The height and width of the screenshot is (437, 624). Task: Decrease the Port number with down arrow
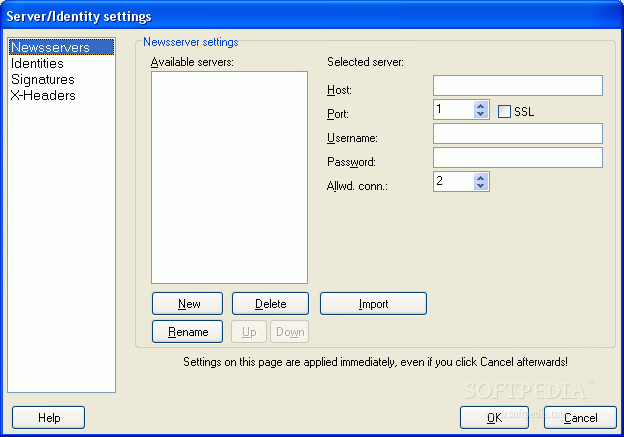click(481, 114)
